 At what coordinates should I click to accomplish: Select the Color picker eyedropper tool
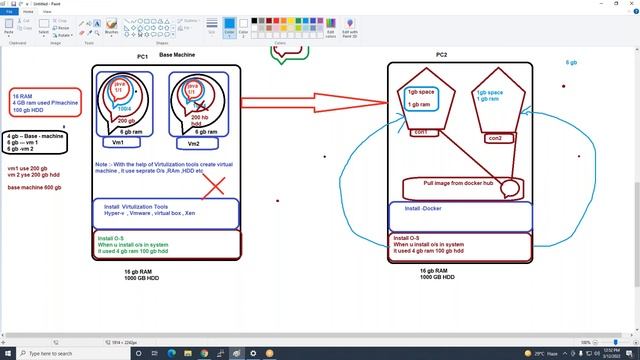[89, 33]
